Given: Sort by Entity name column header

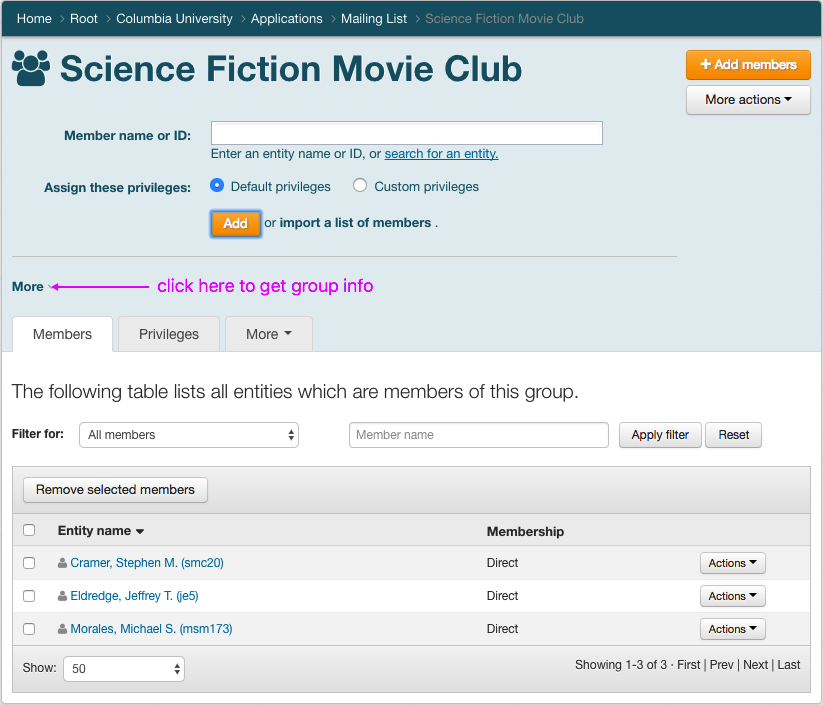Looking at the screenshot, I should (100, 531).
